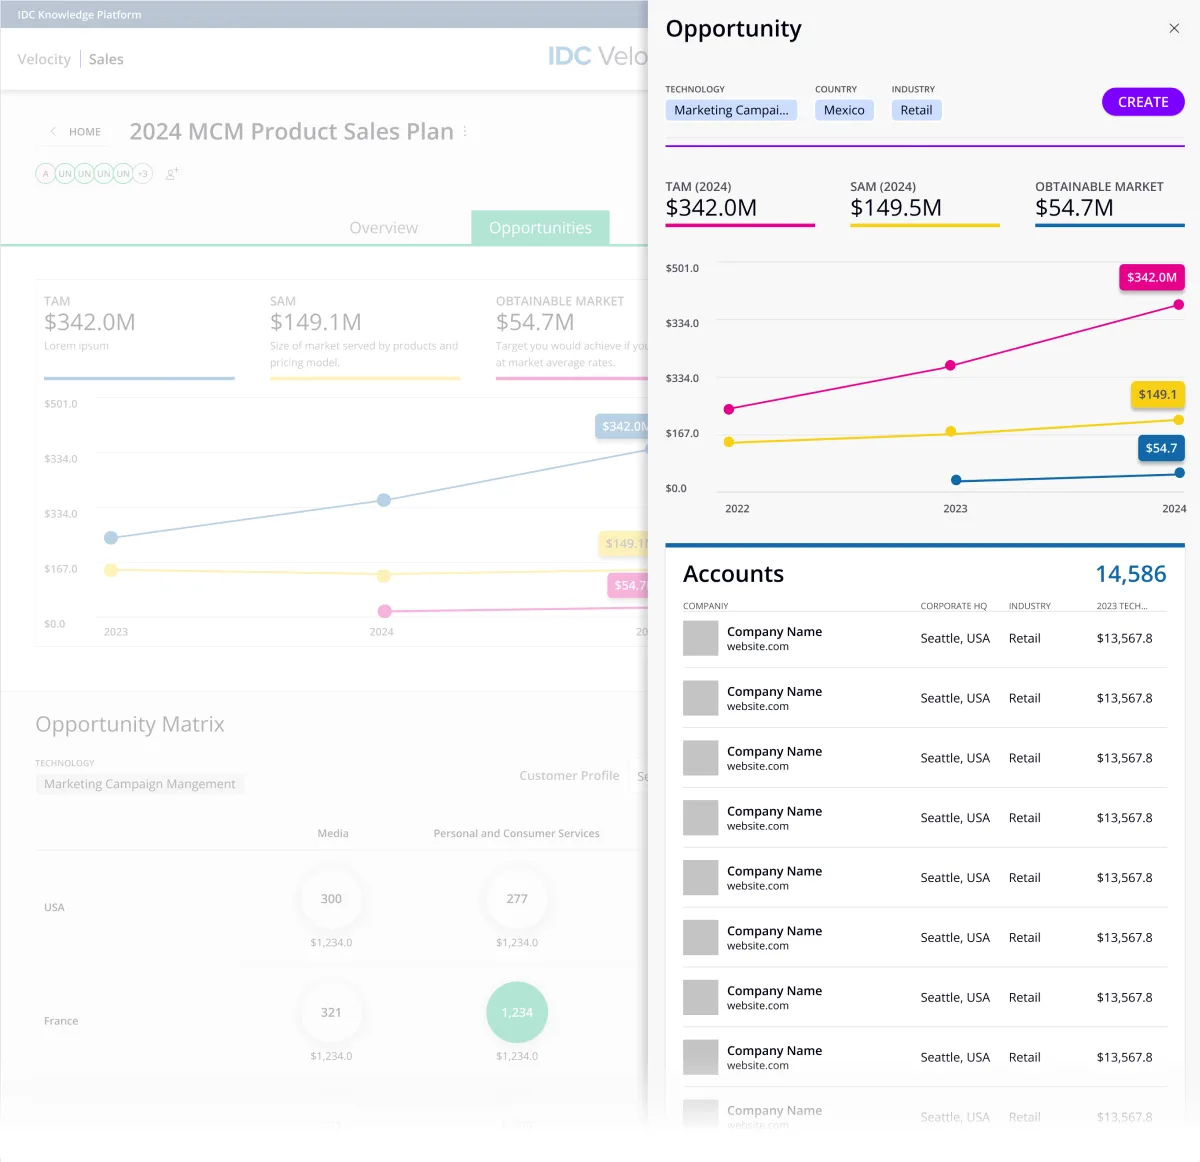Select the pink $342.0M chart label
The width and height of the screenshot is (1200, 1162).
point(1151,277)
